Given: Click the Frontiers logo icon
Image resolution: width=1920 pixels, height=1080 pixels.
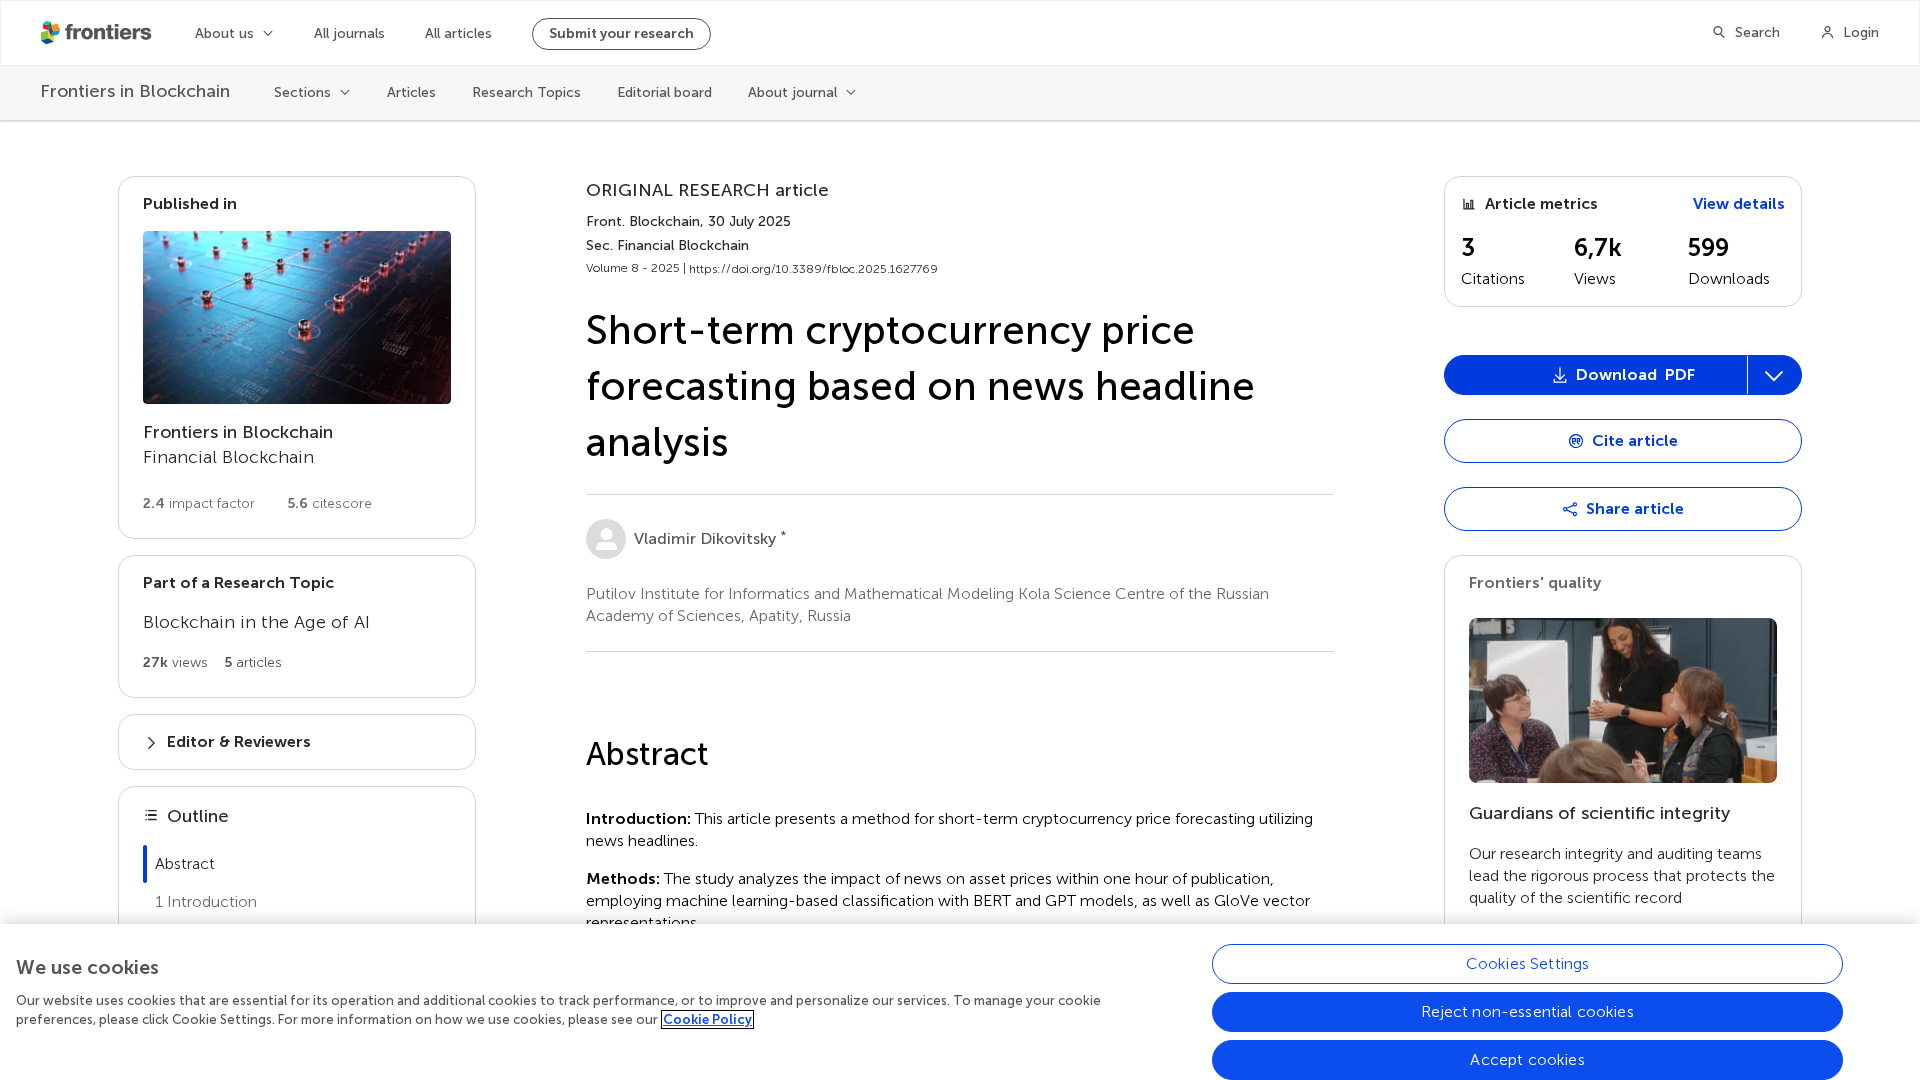Looking at the screenshot, I should pyautogui.click(x=51, y=33).
